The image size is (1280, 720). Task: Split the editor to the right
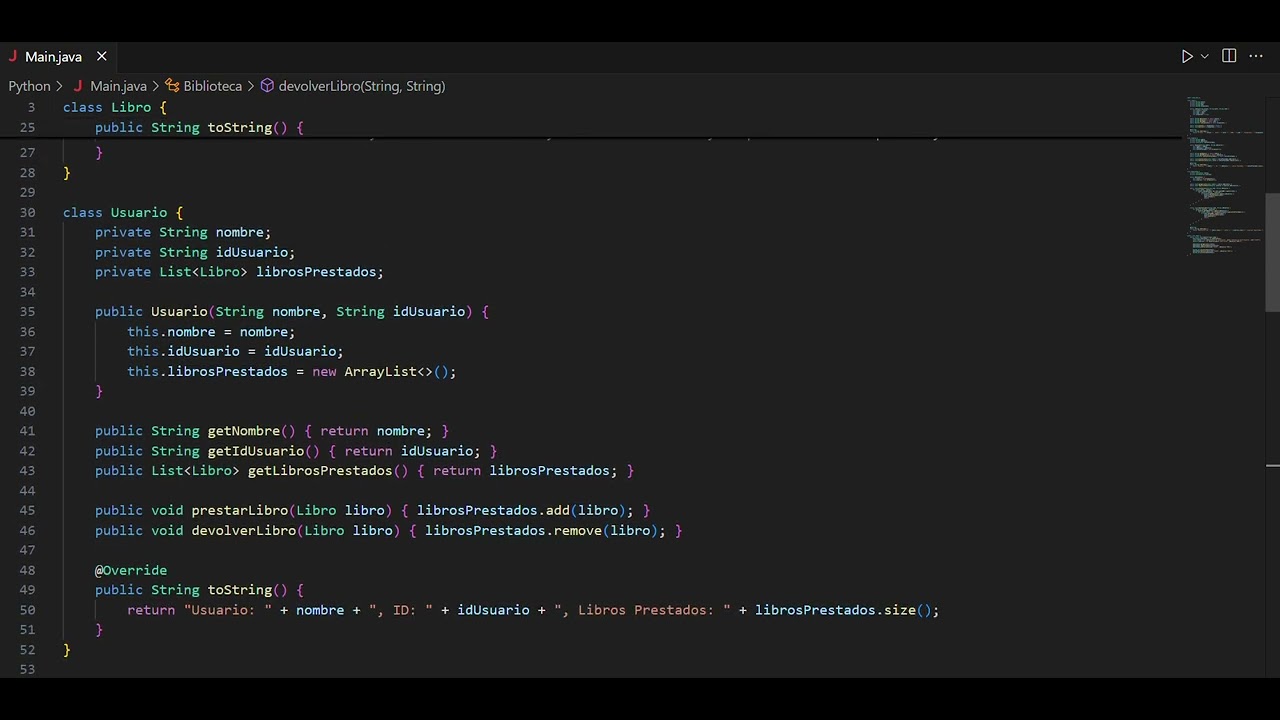[x=1229, y=57]
